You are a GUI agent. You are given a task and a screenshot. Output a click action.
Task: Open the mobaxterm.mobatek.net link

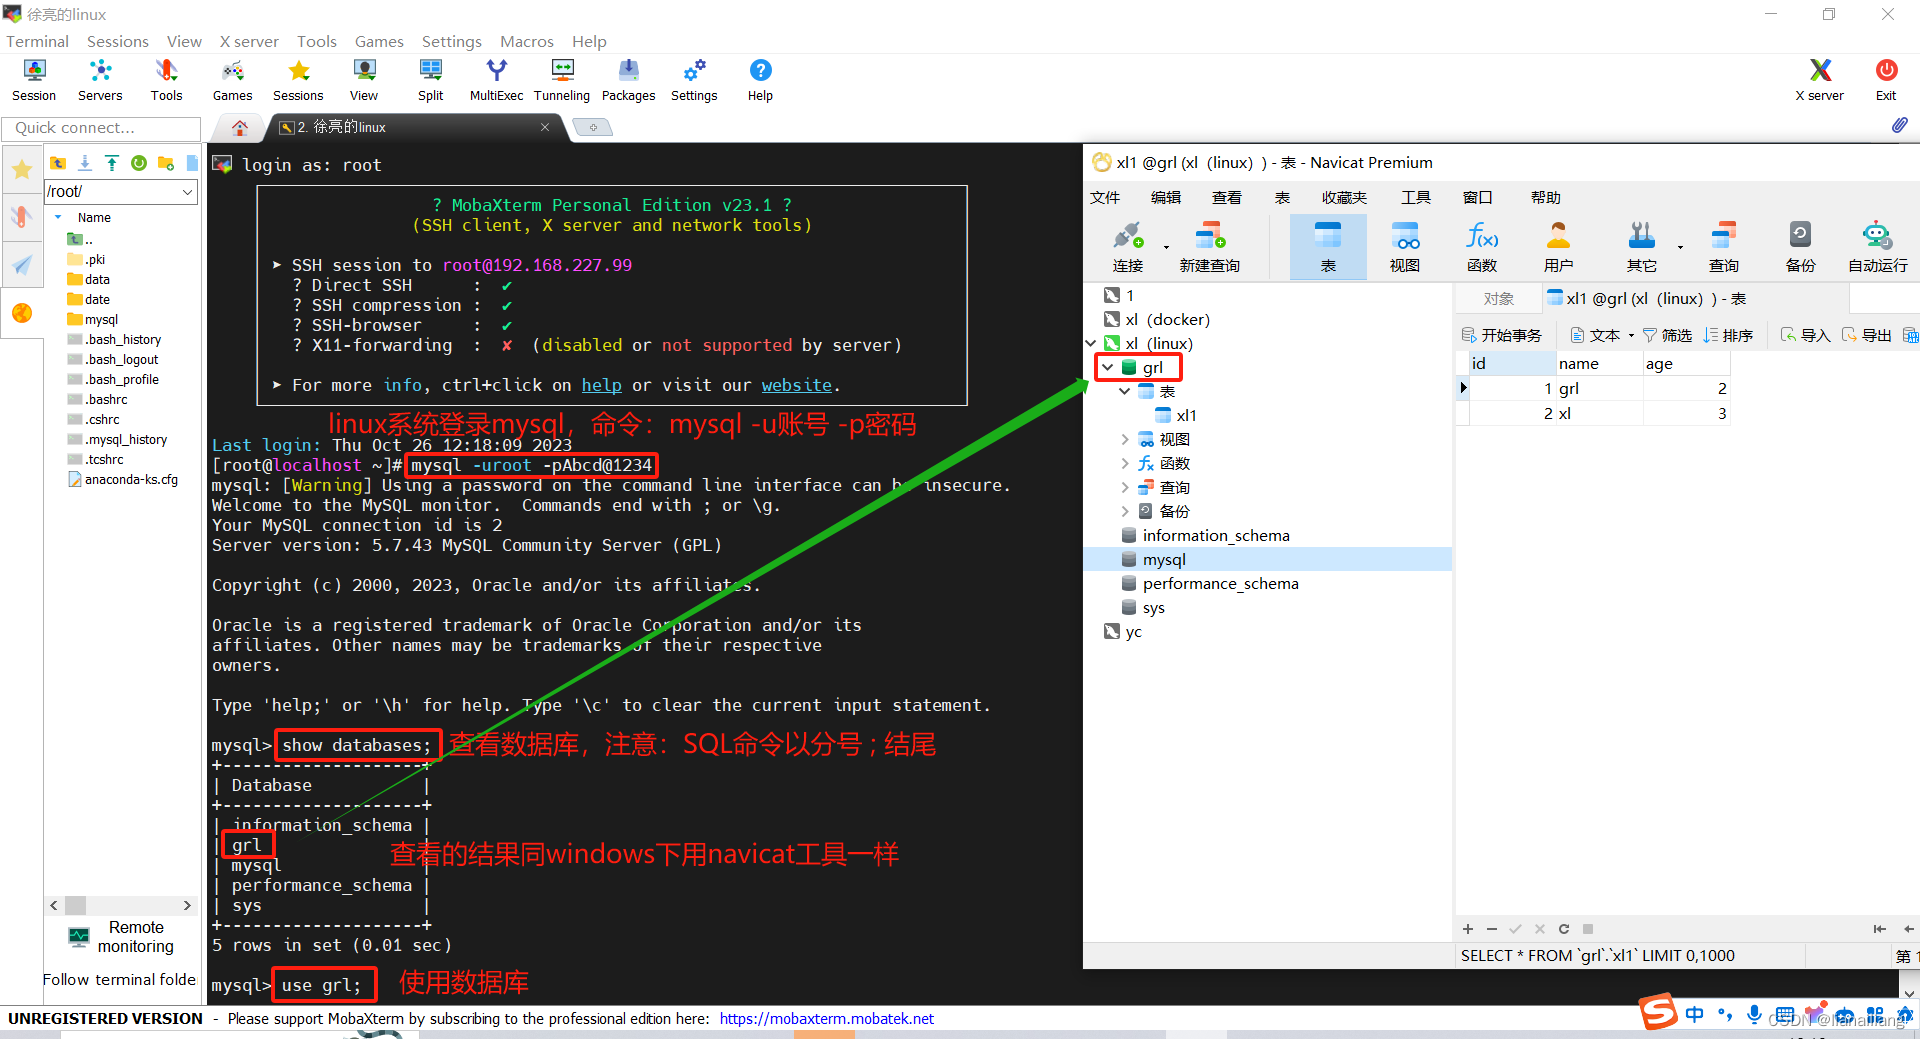point(826,1018)
